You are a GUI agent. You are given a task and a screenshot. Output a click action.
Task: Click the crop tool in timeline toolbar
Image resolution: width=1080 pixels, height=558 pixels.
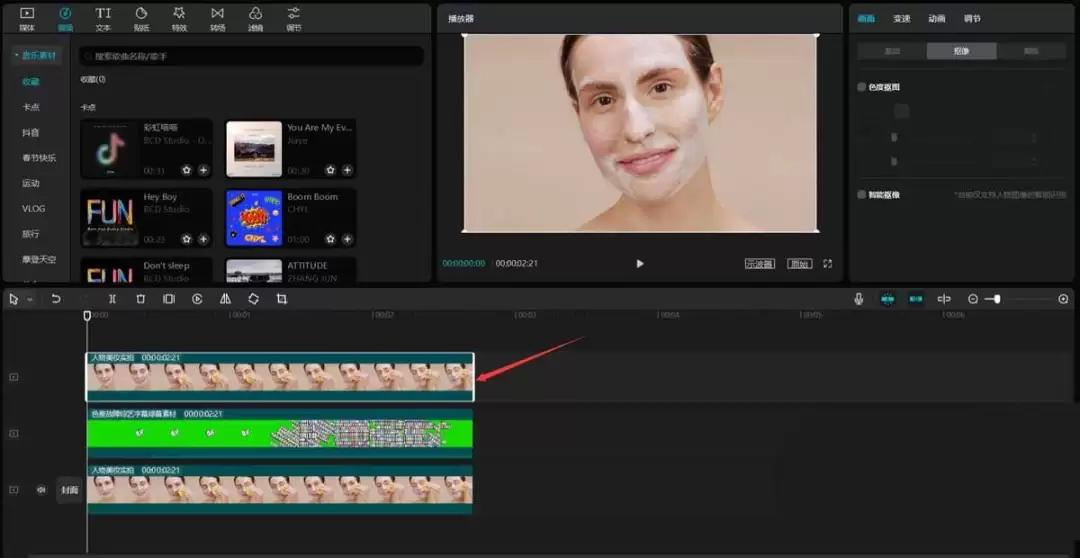[282, 299]
